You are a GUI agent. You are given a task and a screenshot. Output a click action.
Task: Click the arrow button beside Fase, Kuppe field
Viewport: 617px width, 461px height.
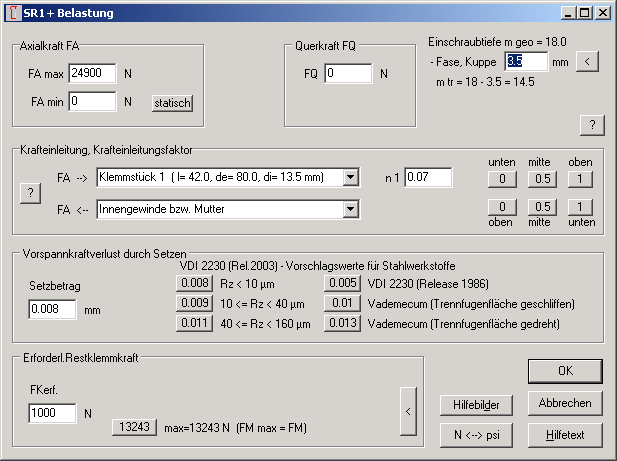[x=589, y=62]
